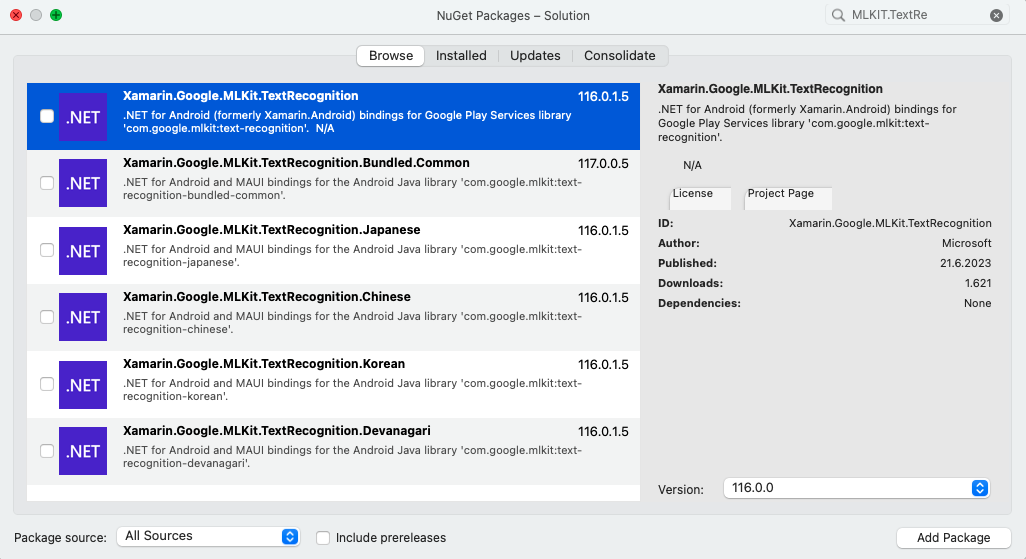Viewport: 1026px width, 559px height.
Task: Click the .NET icon for TextRecognition.Chinese package
Action: point(83,317)
